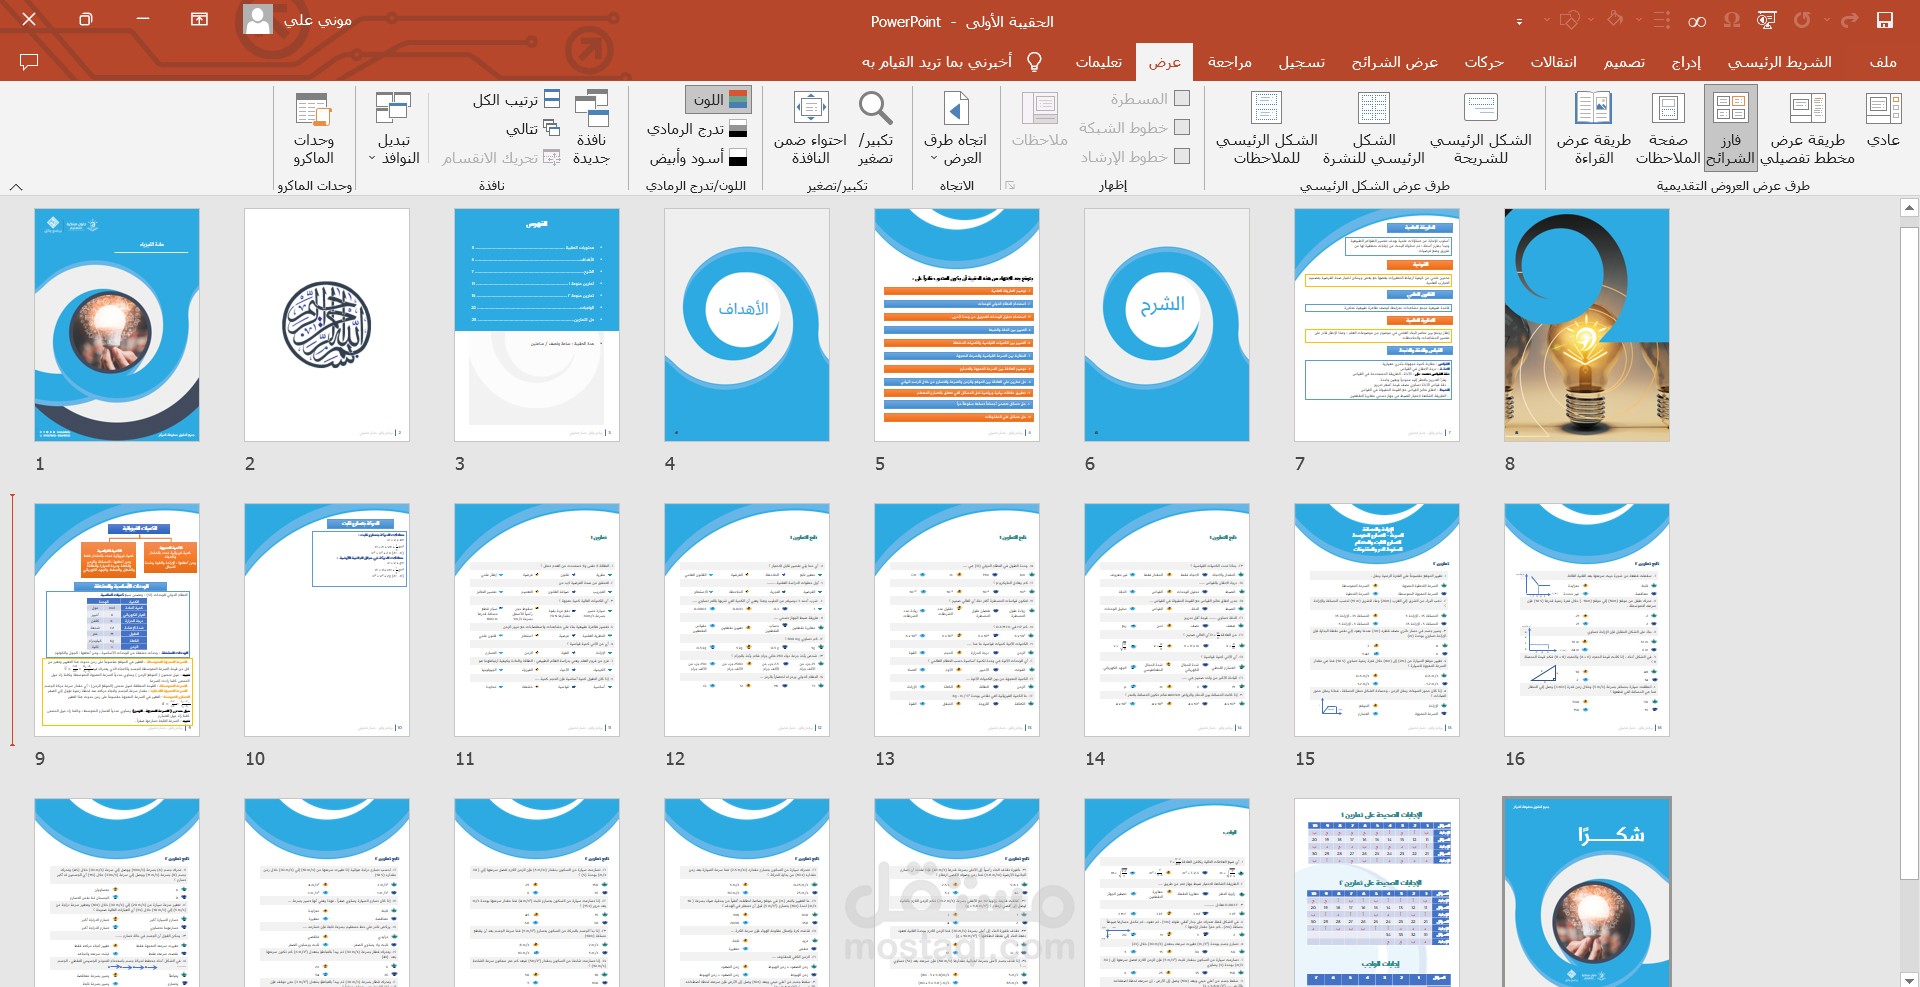Select slide 2 calligraphy thumbnail
The image size is (1920, 987).
(x=327, y=325)
